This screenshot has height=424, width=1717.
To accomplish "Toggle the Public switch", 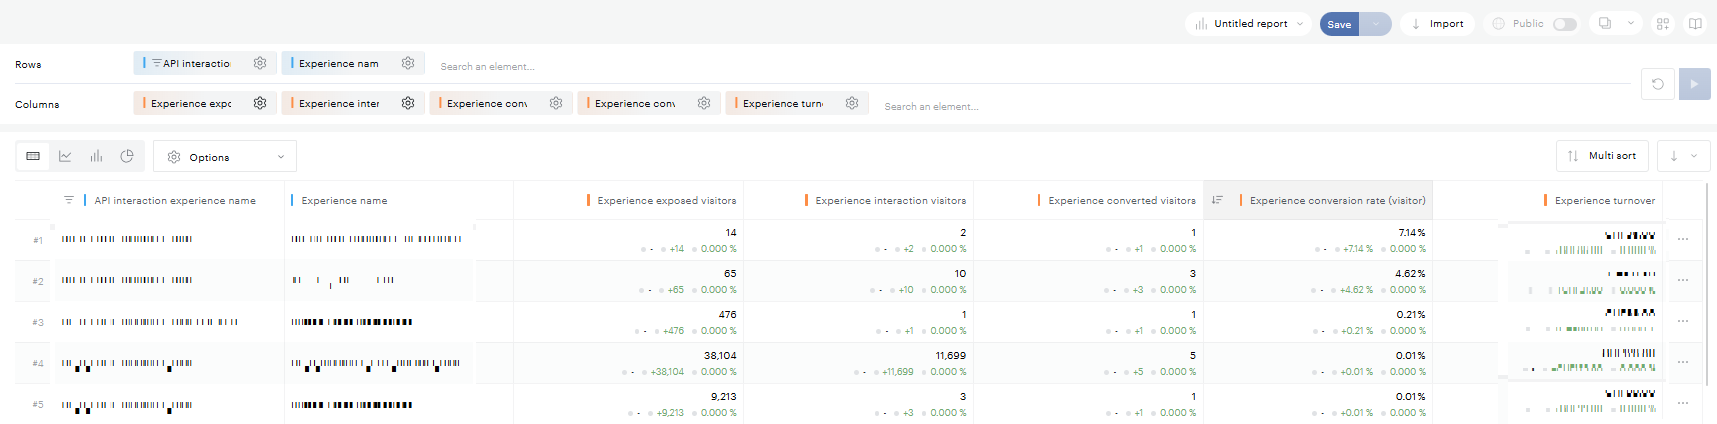I will 1564,24.
